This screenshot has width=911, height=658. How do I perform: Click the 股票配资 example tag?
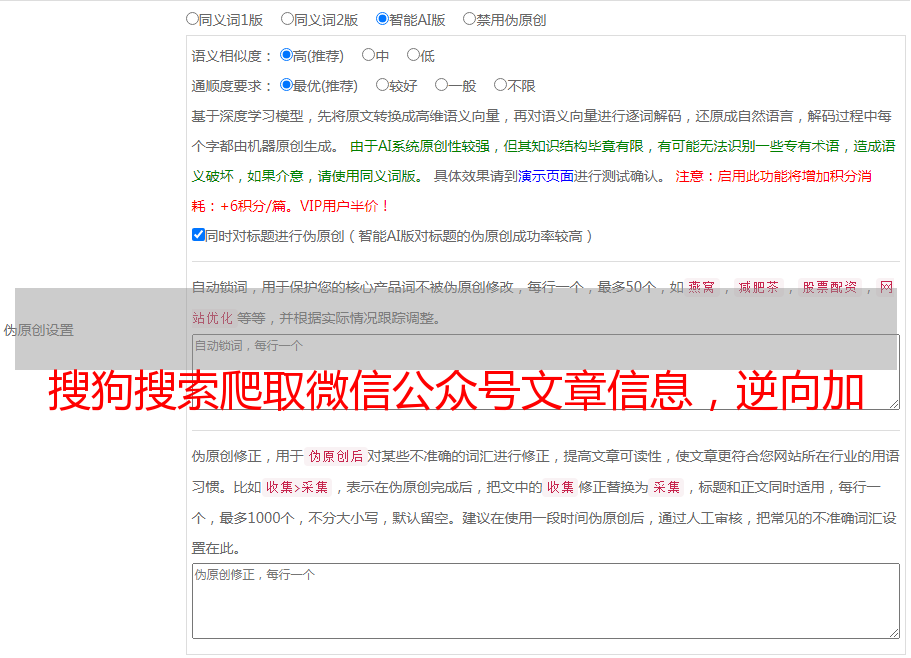pos(830,287)
